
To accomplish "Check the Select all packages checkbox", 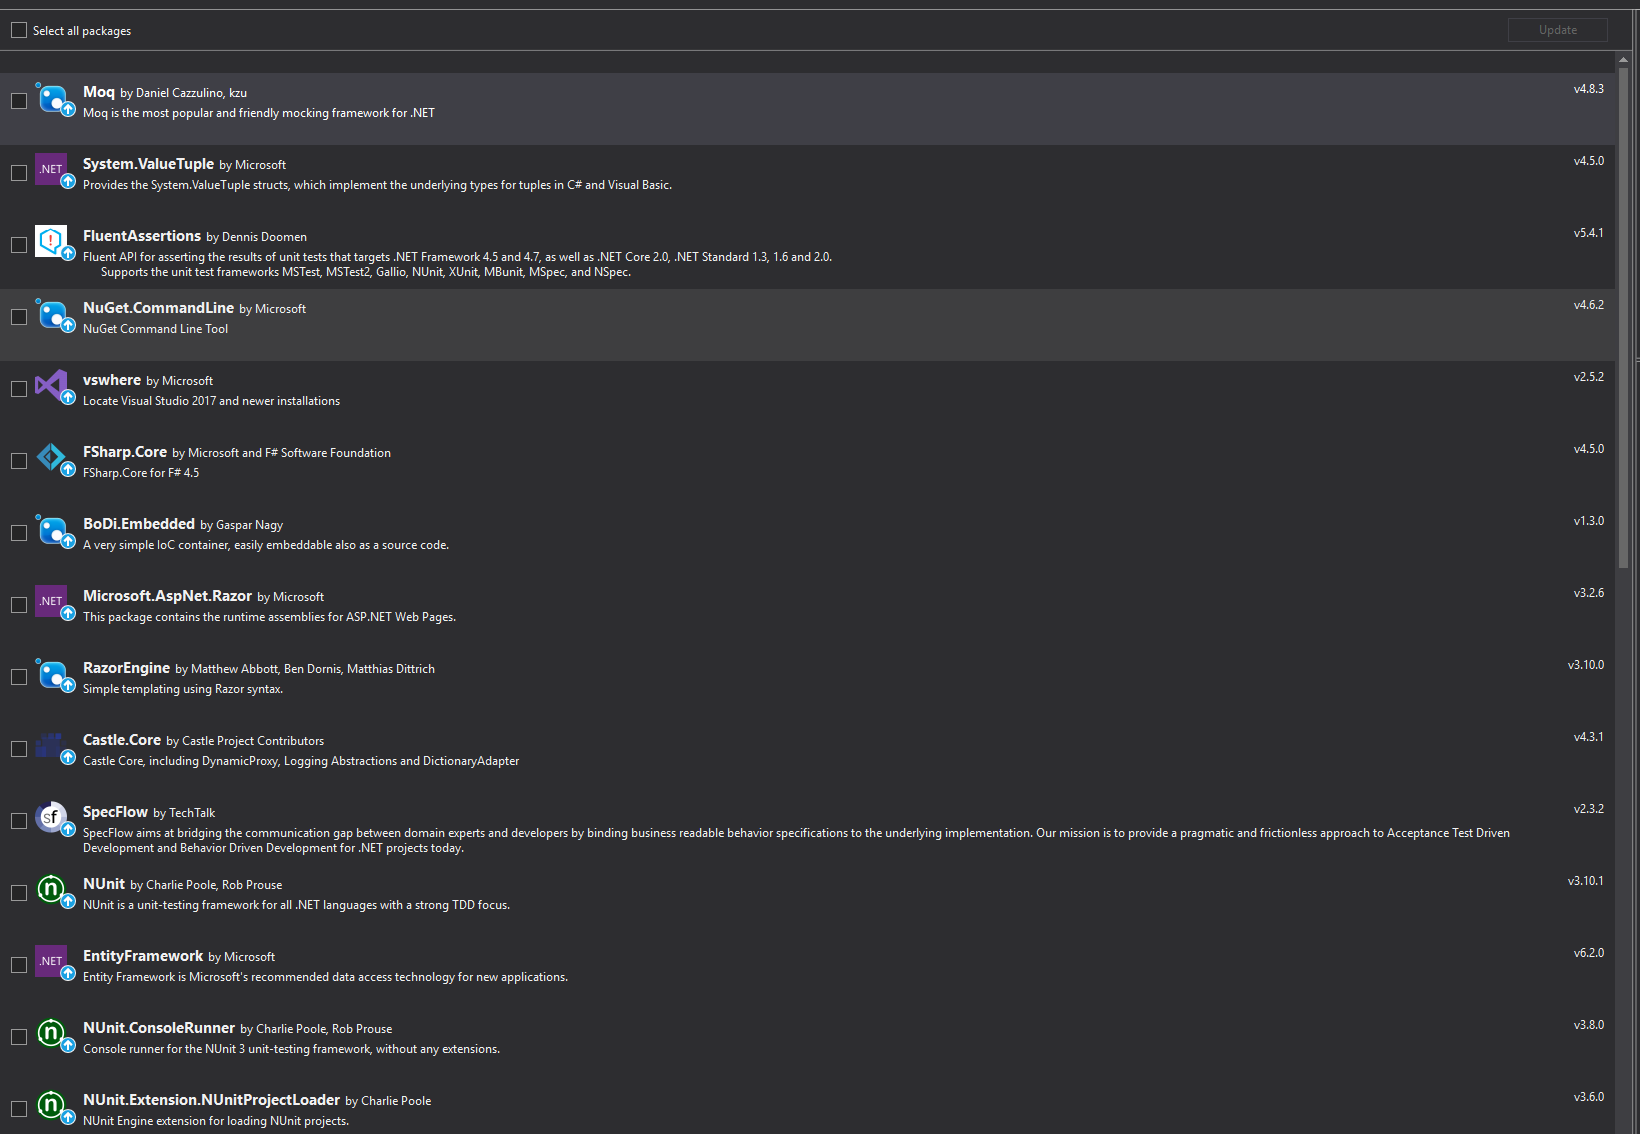I will [19, 30].
